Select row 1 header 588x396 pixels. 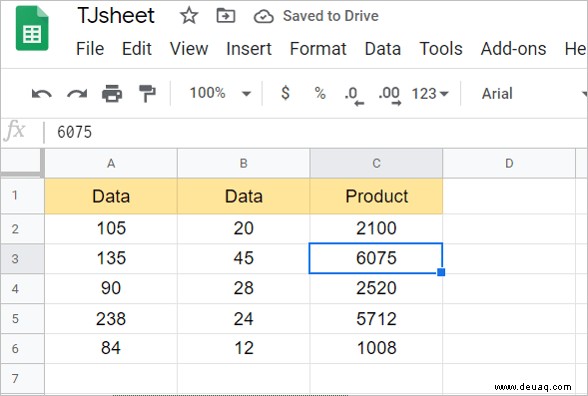tap(22, 196)
